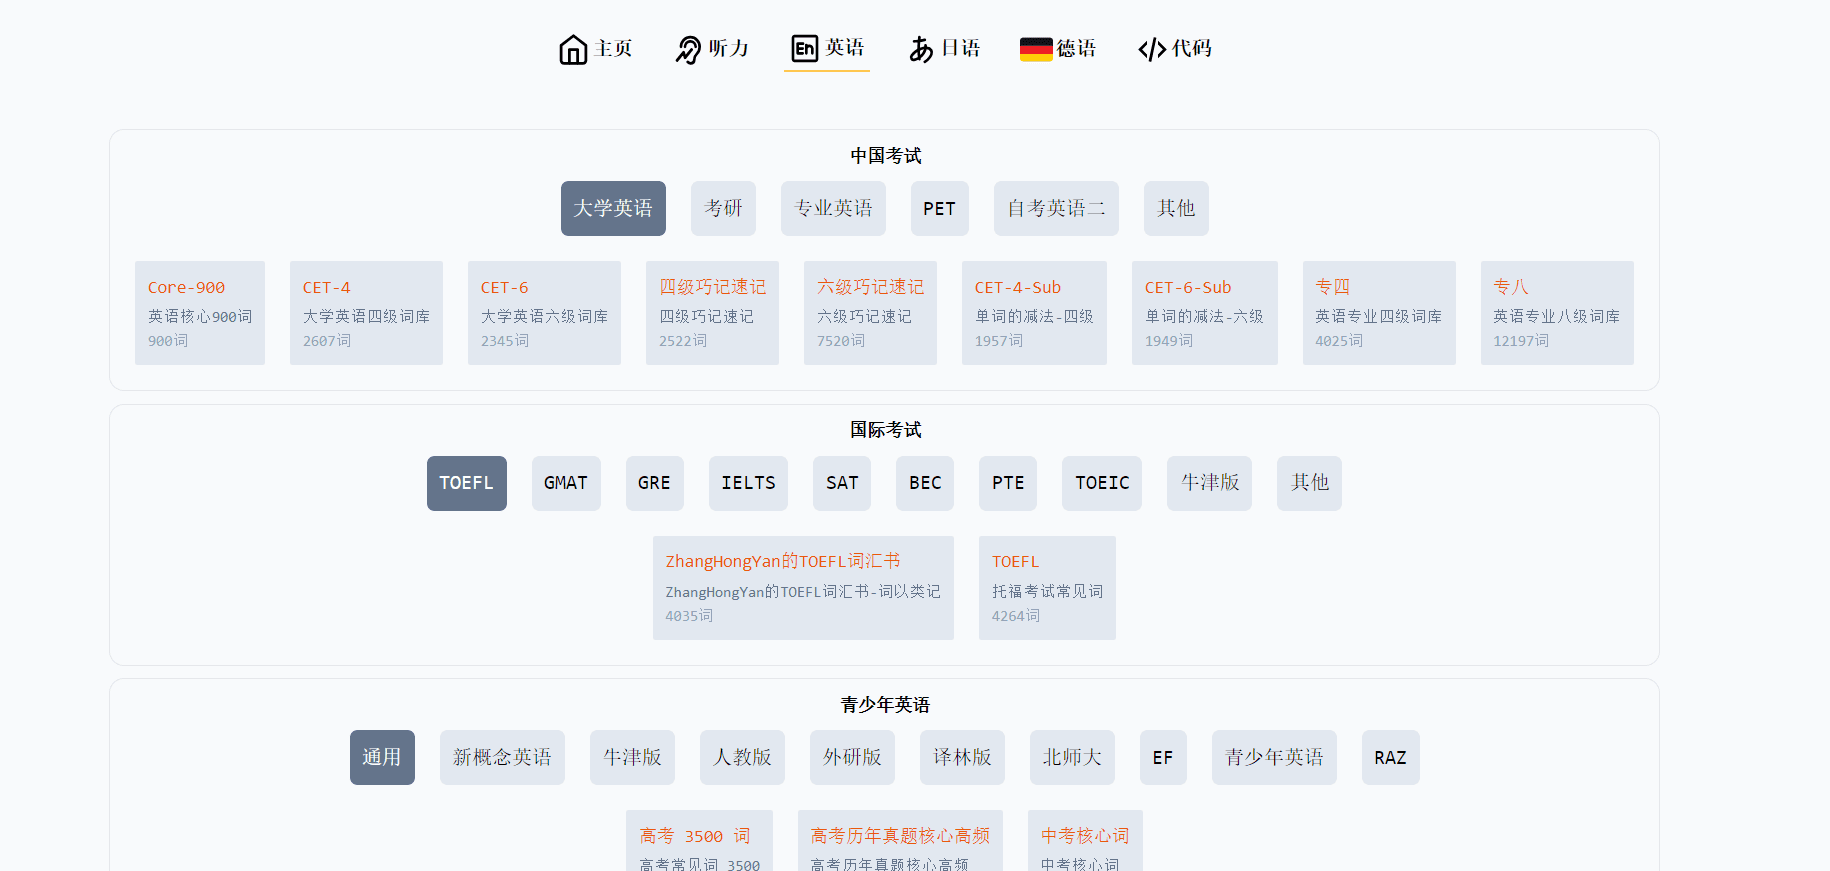Image resolution: width=1830 pixels, height=871 pixels.
Task: Open the CET-6-Sub dictionary card
Action: click(x=1205, y=313)
